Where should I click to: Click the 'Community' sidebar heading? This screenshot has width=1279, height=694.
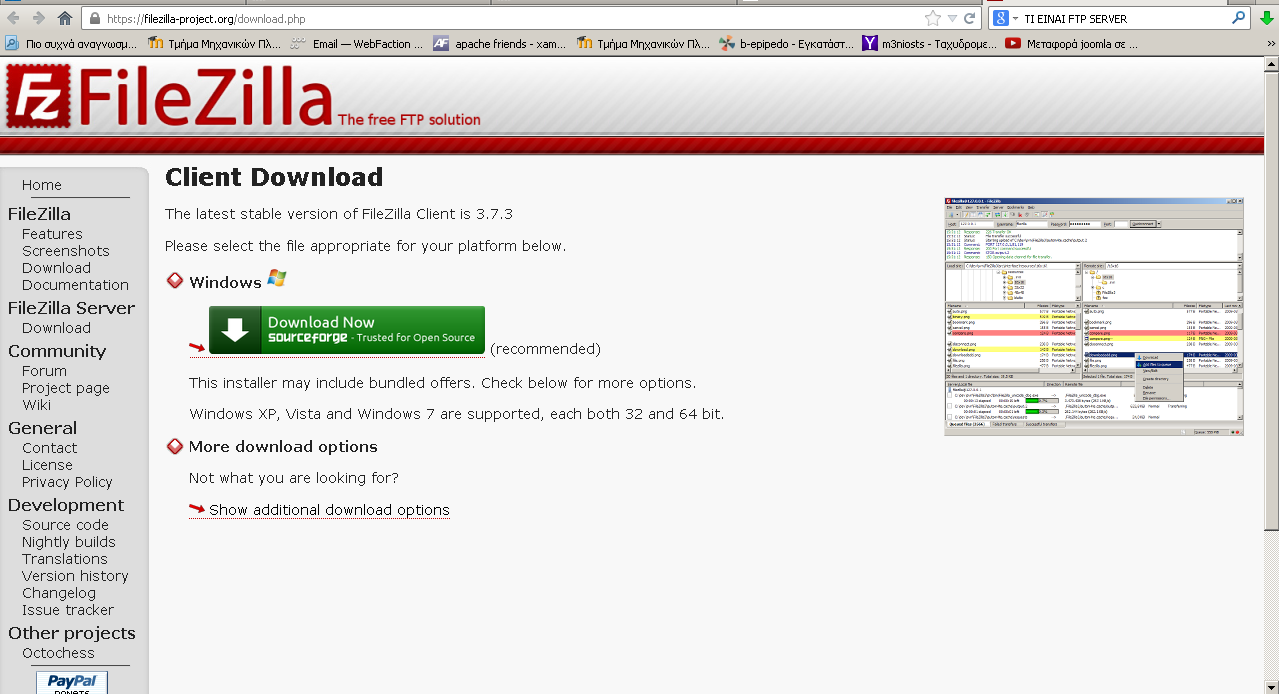pyautogui.click(x=57, y=351)
